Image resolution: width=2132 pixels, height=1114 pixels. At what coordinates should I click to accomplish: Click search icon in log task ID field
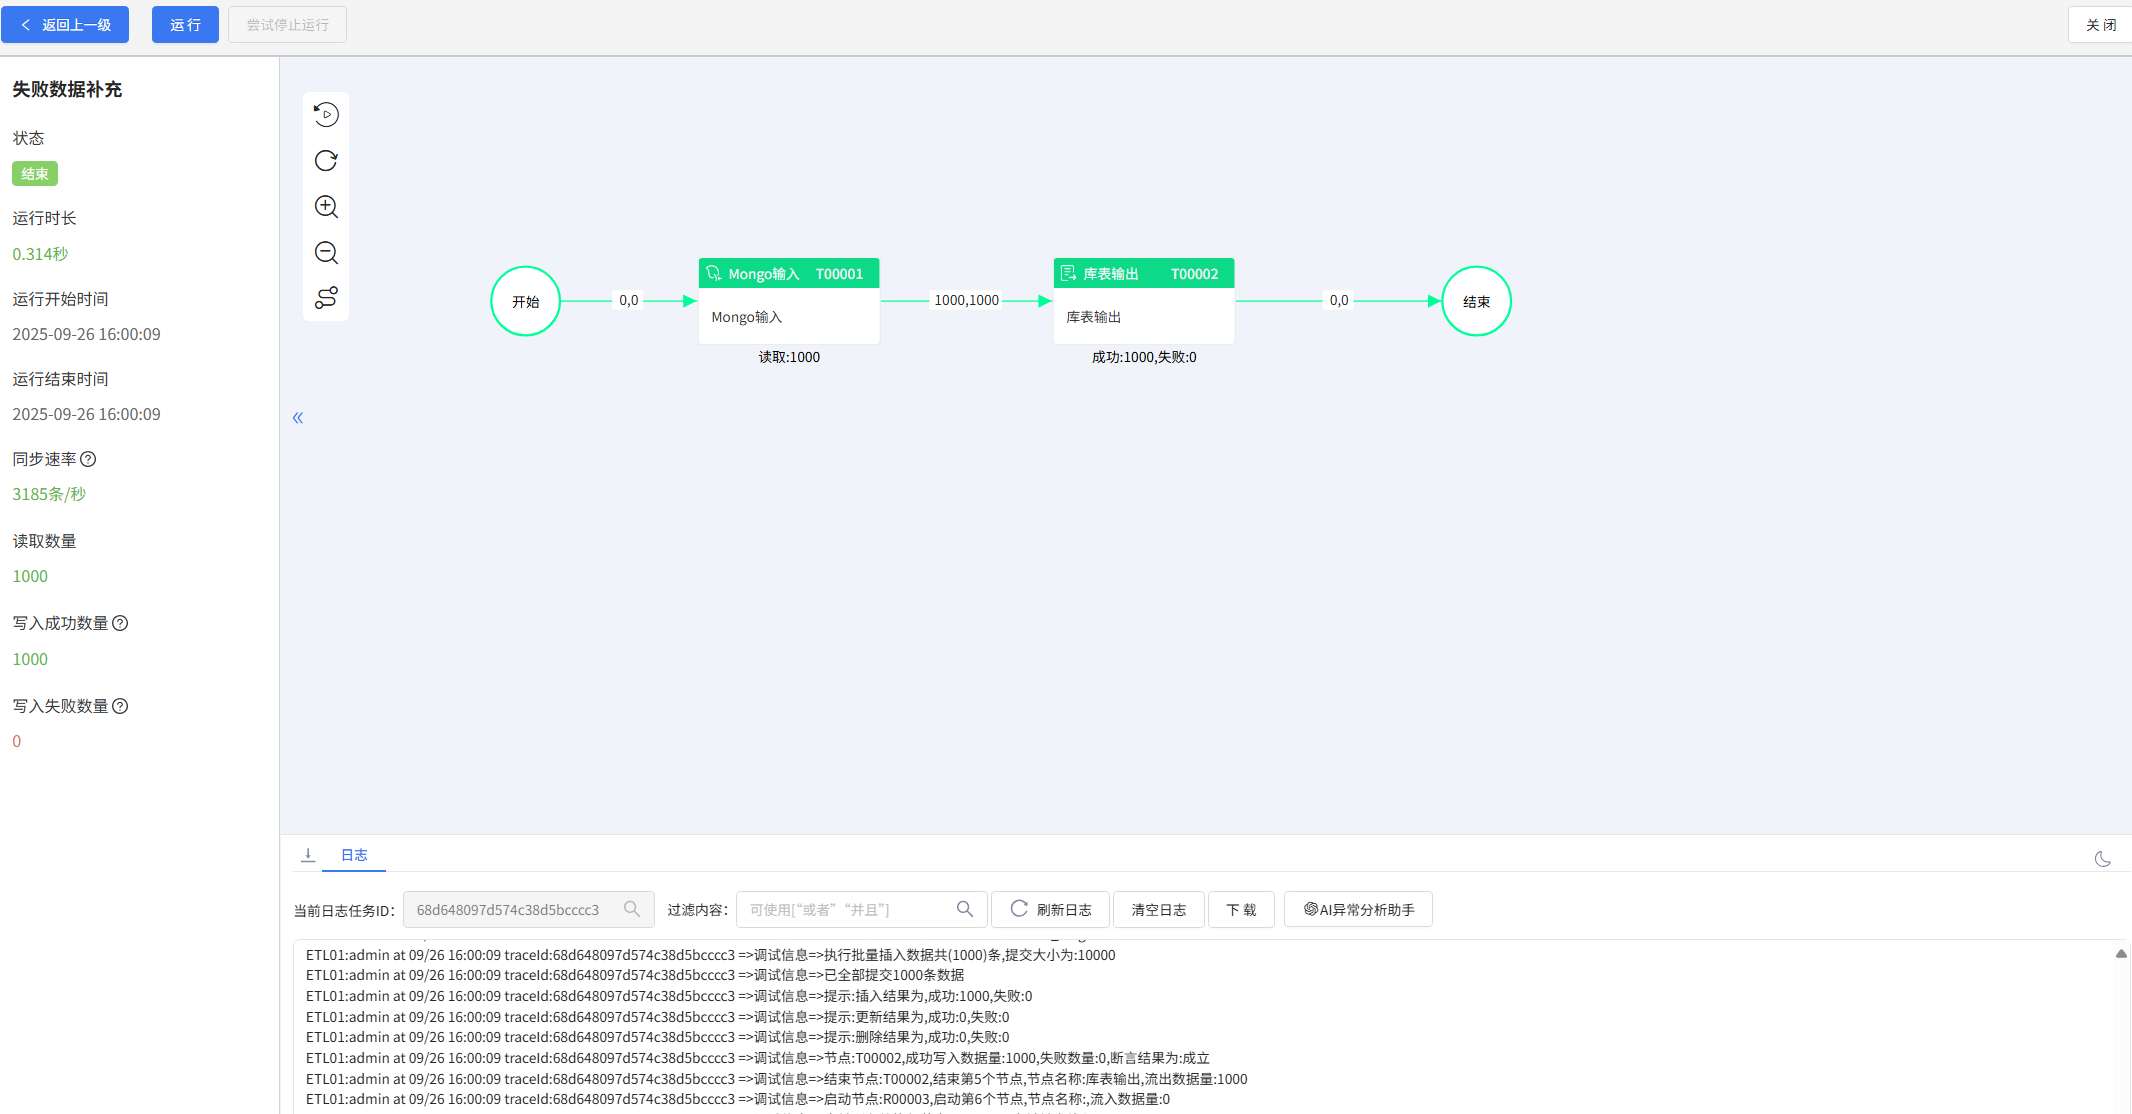pos(632,909)
